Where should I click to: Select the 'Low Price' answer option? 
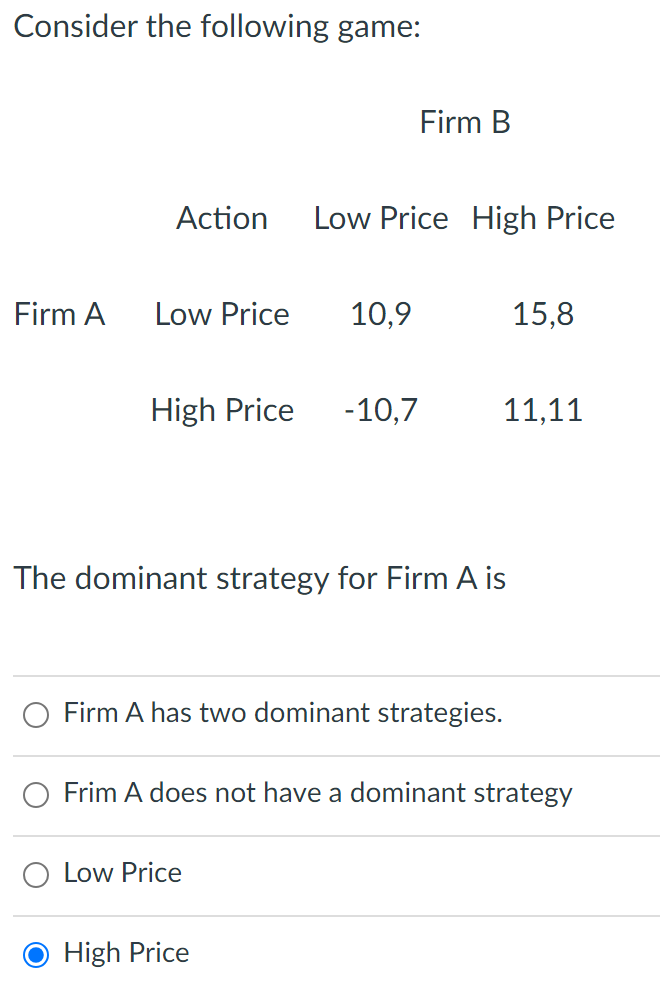36,874
